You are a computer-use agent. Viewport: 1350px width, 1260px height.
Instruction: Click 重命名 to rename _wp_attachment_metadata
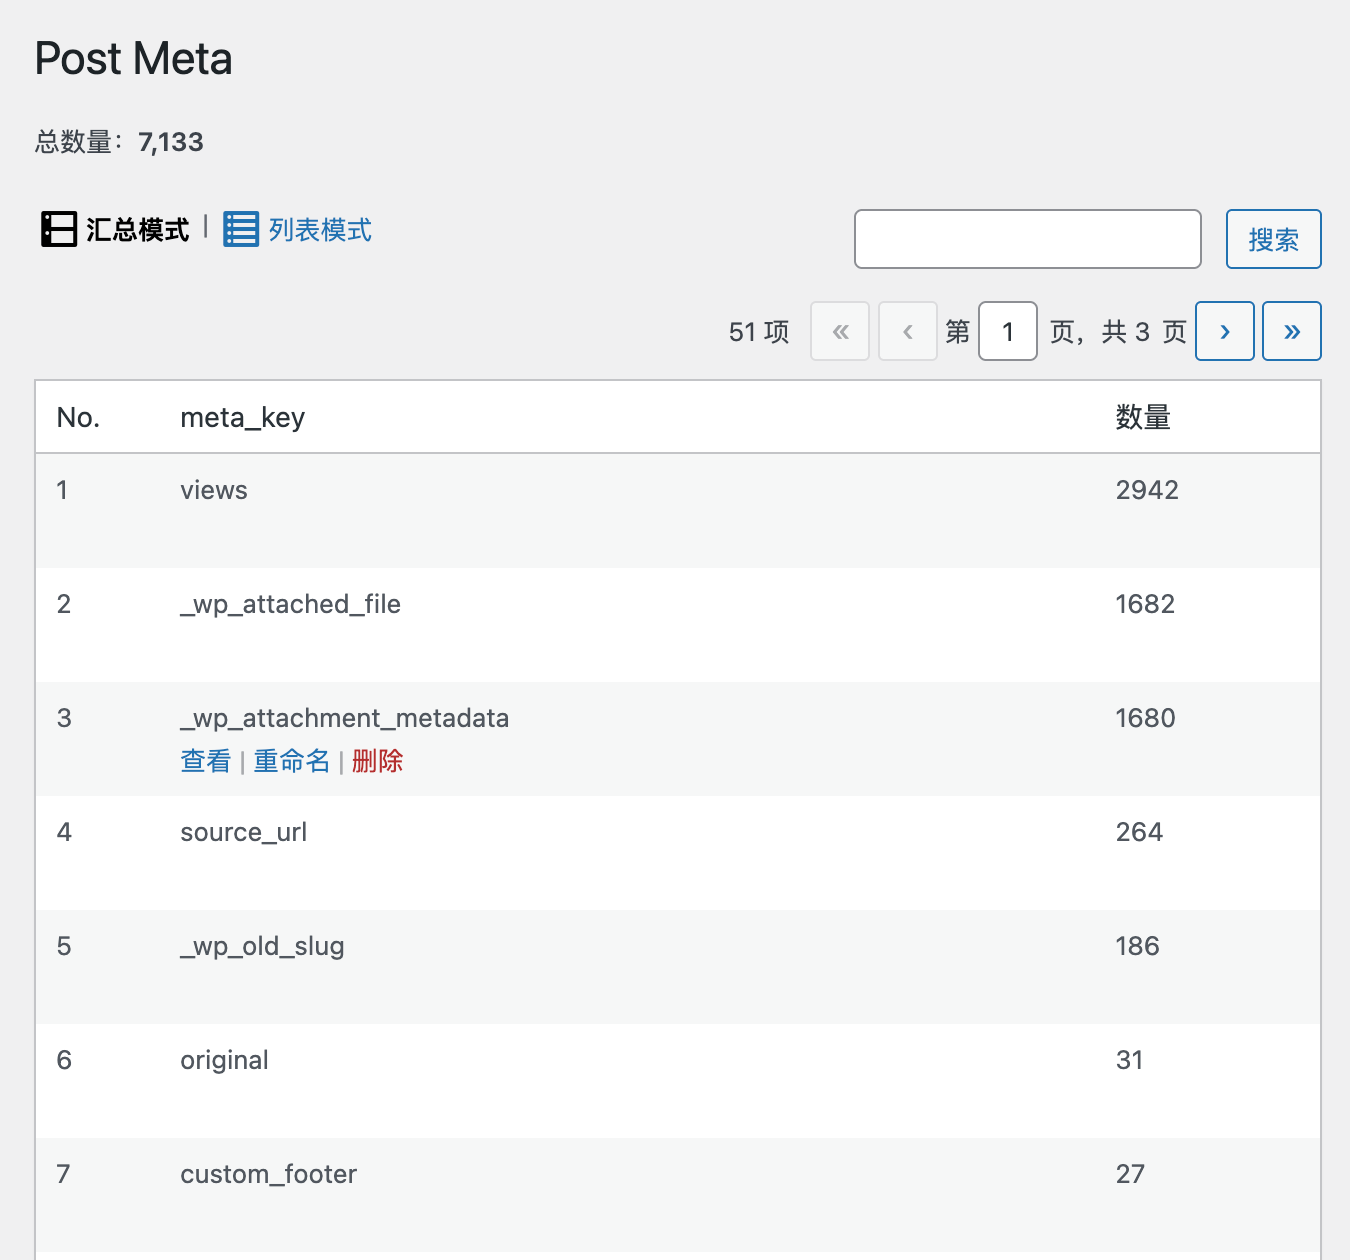pos(291,761)
